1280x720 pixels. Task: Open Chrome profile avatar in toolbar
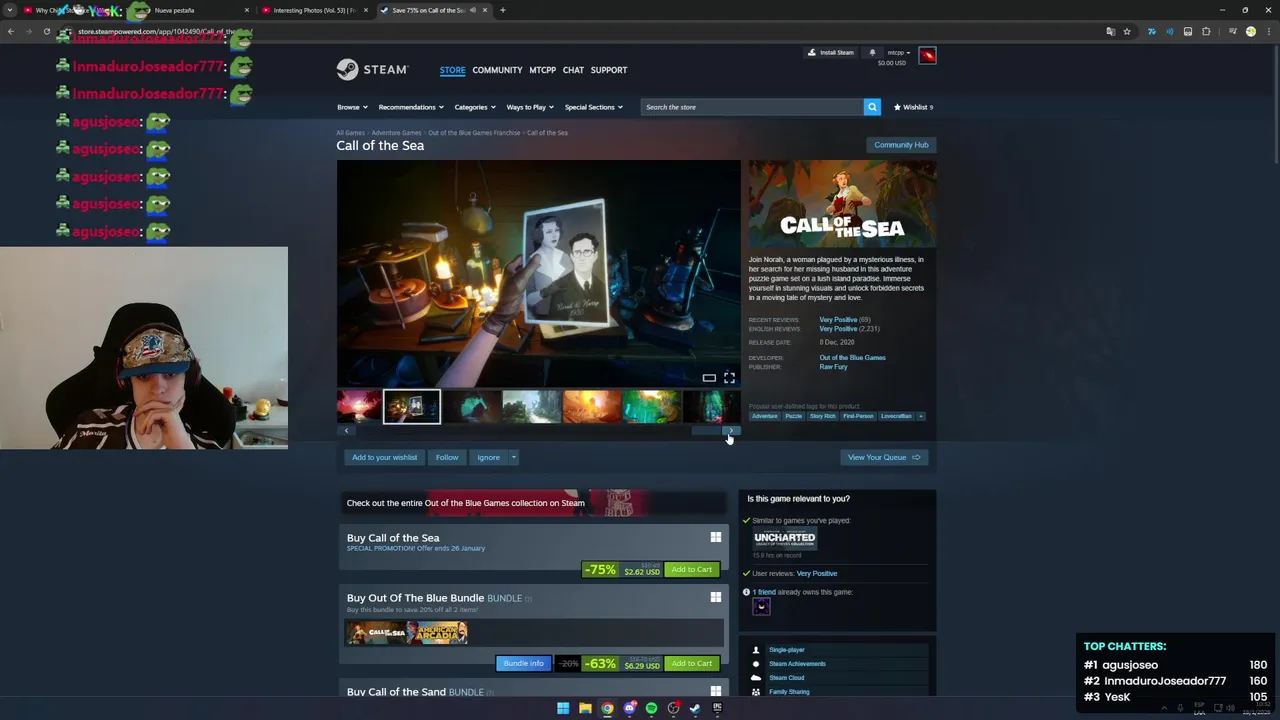pos(1250,31)
